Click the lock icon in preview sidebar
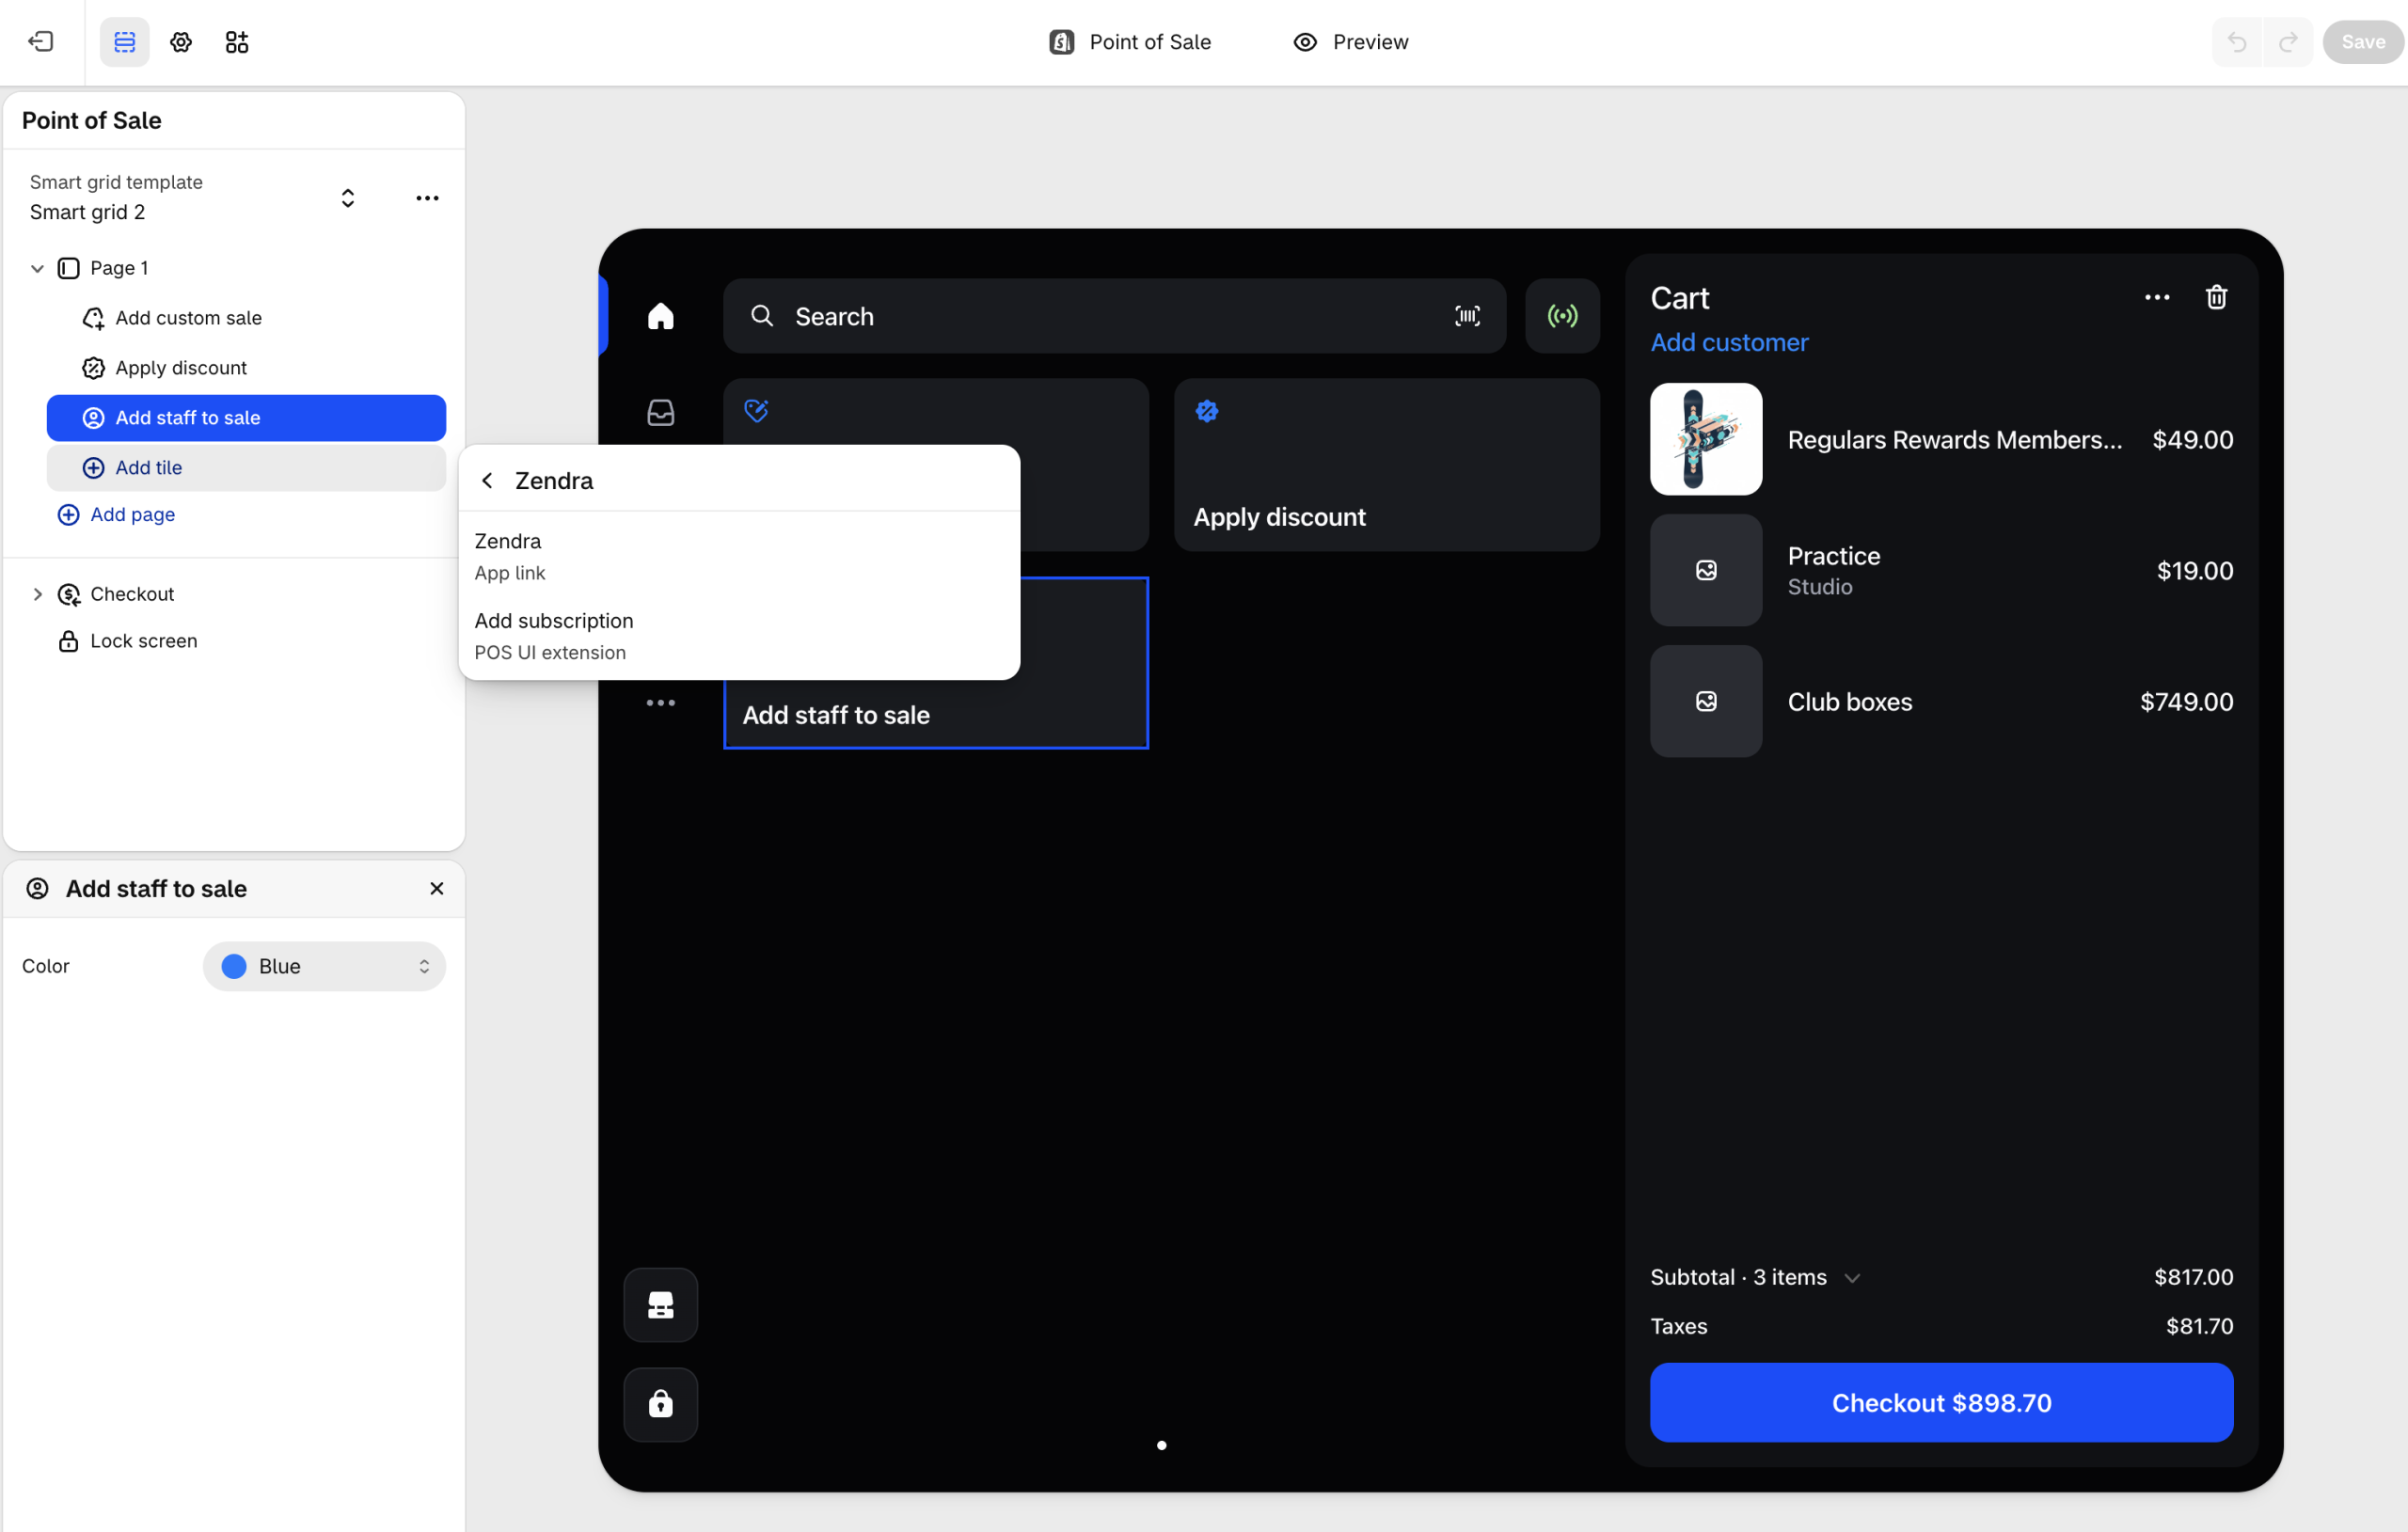This screenshot has width=2408, height=1532. click(x=660, y=1404)
